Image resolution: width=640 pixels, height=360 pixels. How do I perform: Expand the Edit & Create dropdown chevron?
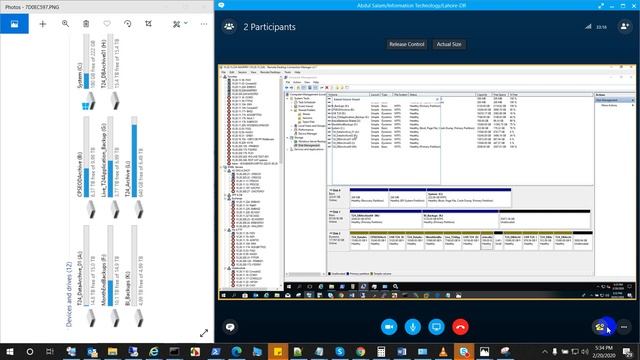tap(186, 23)
